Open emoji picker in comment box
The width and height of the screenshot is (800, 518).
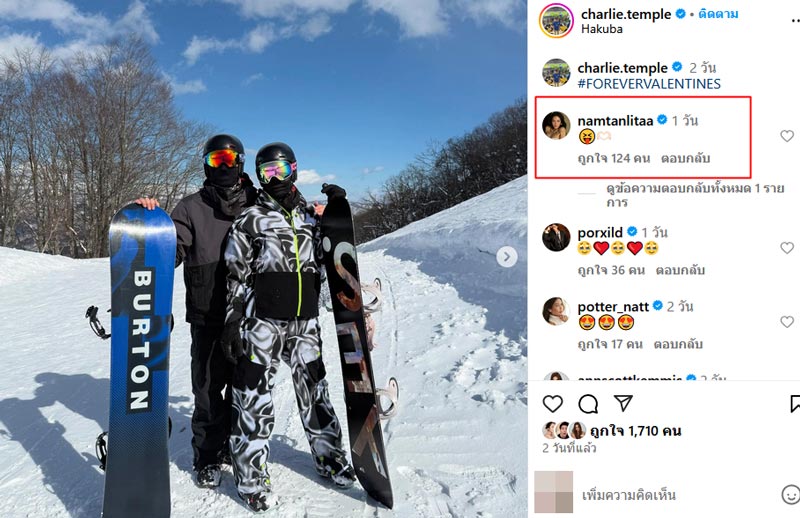[x=790, y=494]
